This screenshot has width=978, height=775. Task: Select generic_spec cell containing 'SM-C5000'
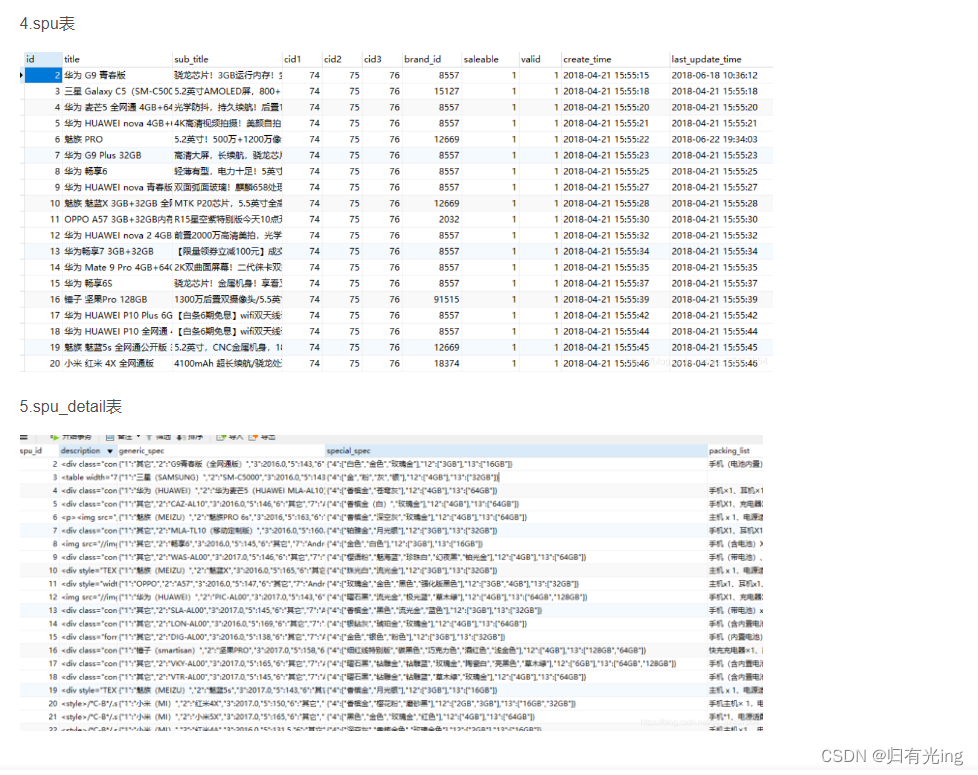(221, 478)
